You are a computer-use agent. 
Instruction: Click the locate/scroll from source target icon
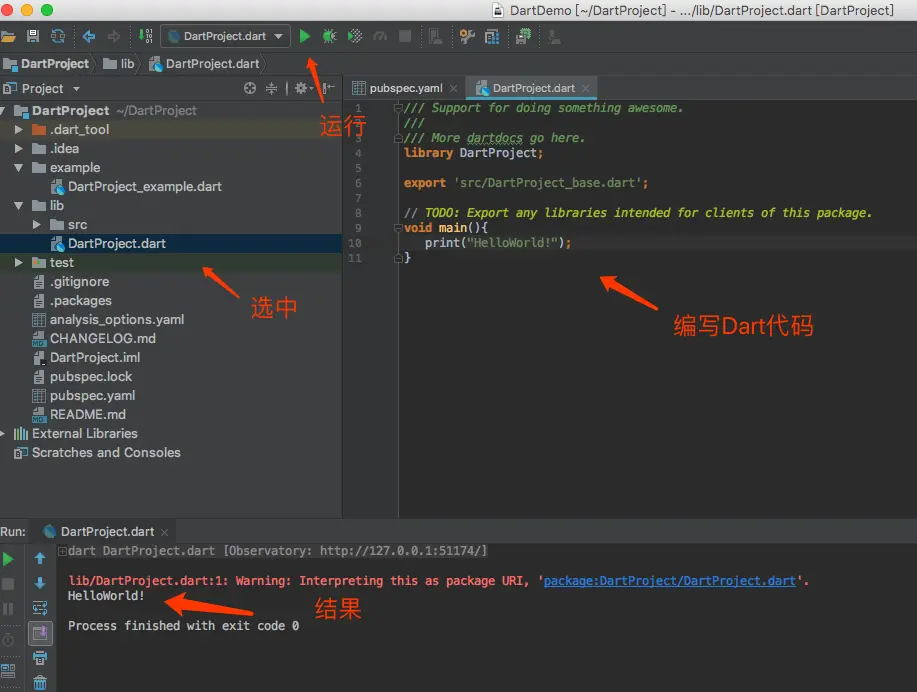click(x=250, y=88)
